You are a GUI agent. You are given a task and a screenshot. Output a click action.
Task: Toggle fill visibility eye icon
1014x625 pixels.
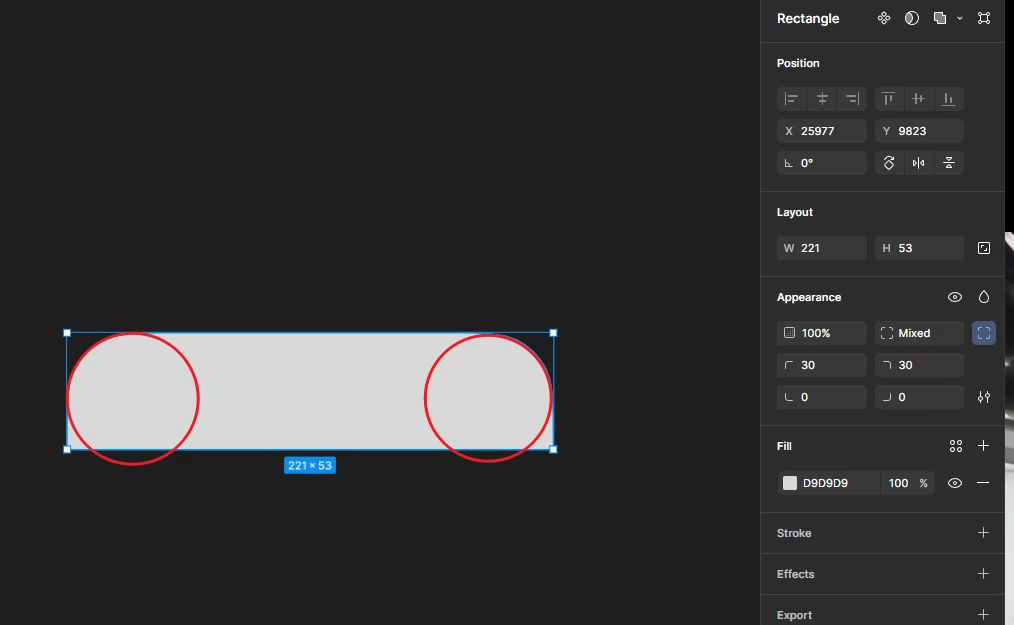pyautogui.click(x=955, y=483)
